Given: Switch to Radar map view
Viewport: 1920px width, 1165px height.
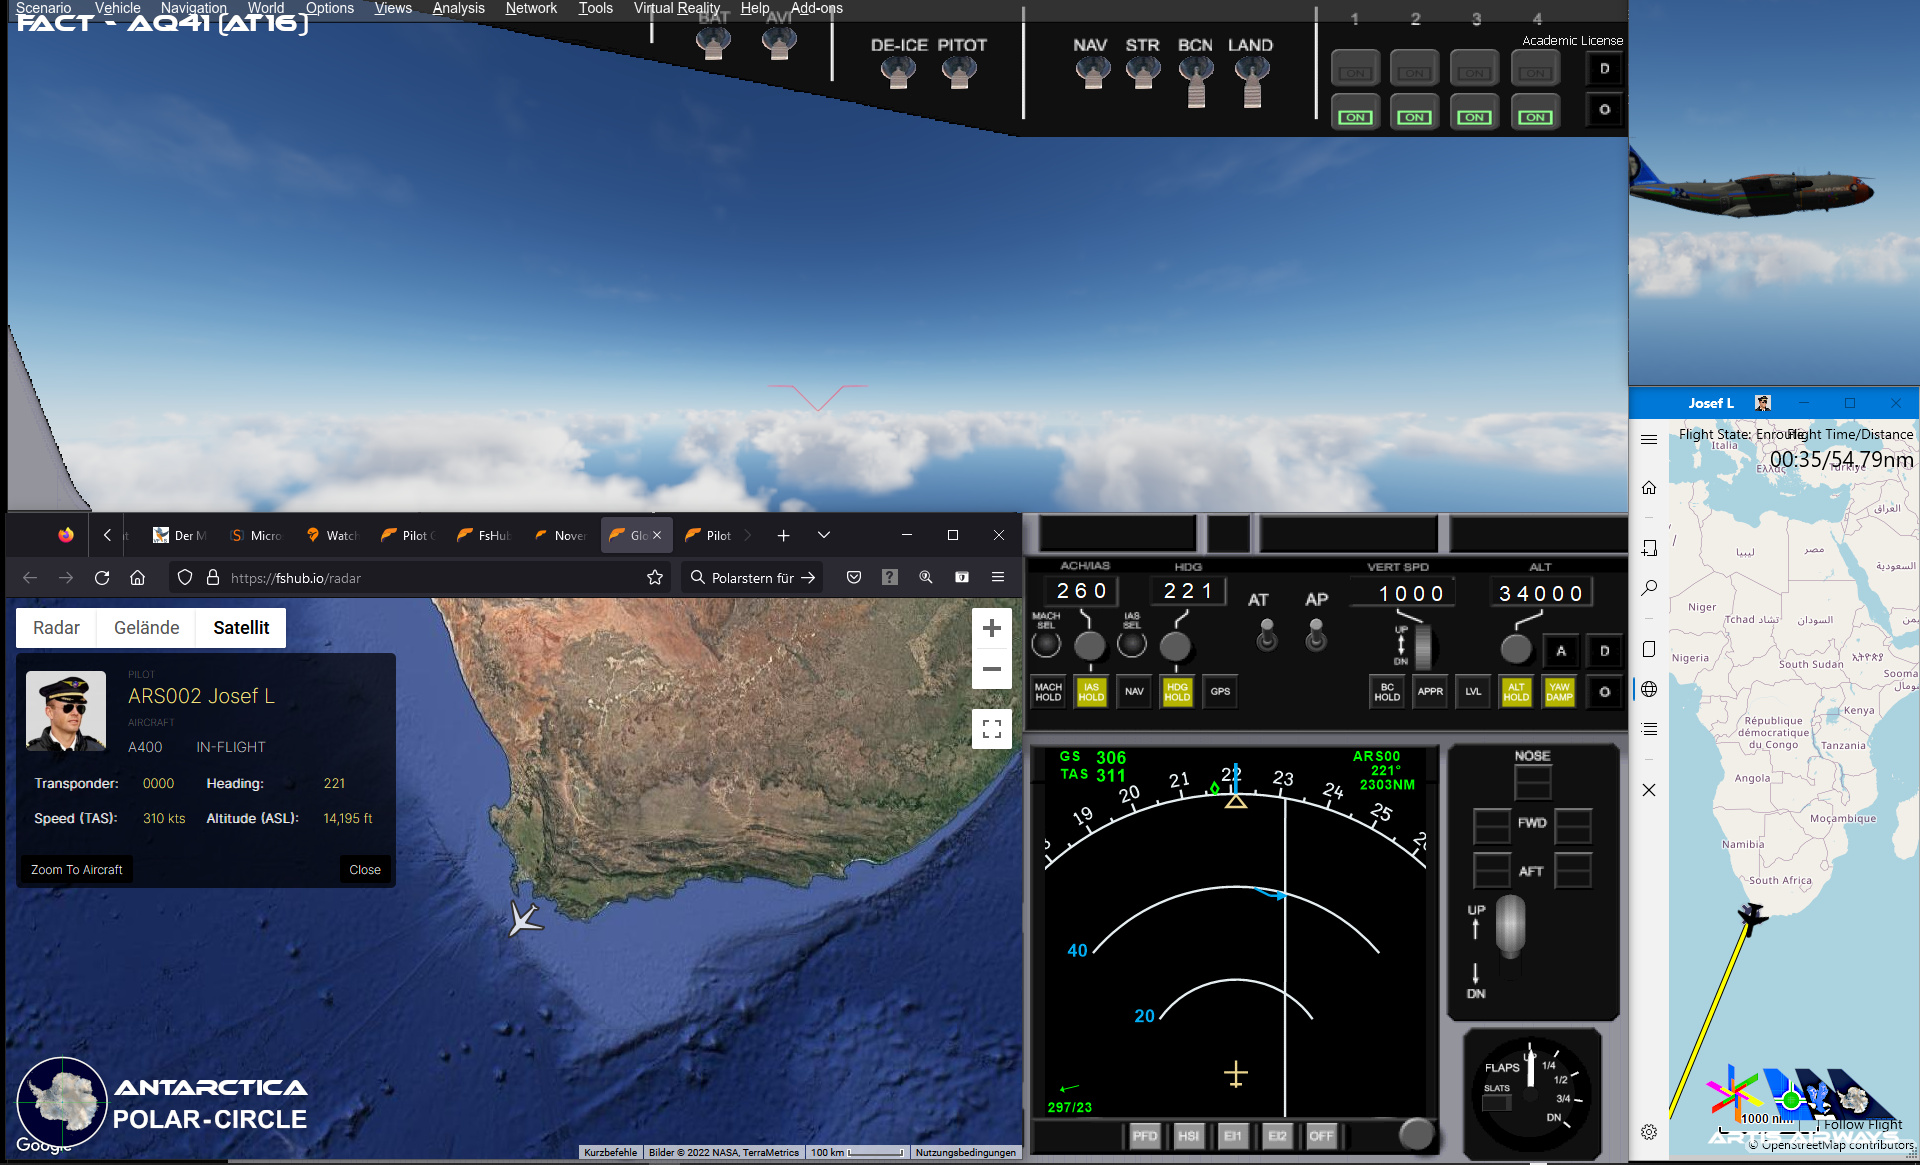Looking at the screenshot, I should (x=56, y=628).
